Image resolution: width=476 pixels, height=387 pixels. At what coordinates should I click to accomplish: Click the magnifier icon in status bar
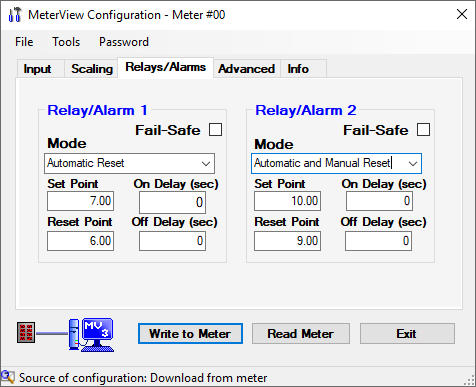click(7, 377)
